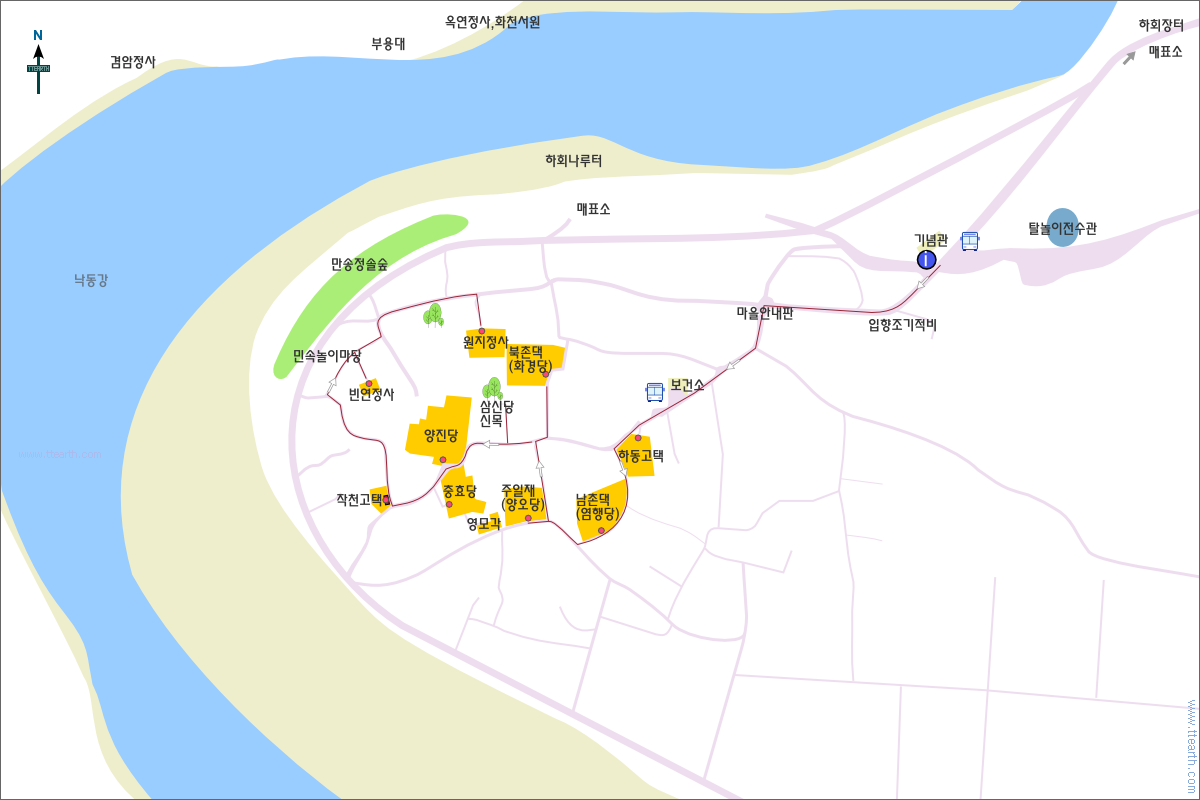This screenshot has width=1200, height=800.
Task: Click the blue oval marker at 탈놀이전수관
Action: click(1062, 227)
